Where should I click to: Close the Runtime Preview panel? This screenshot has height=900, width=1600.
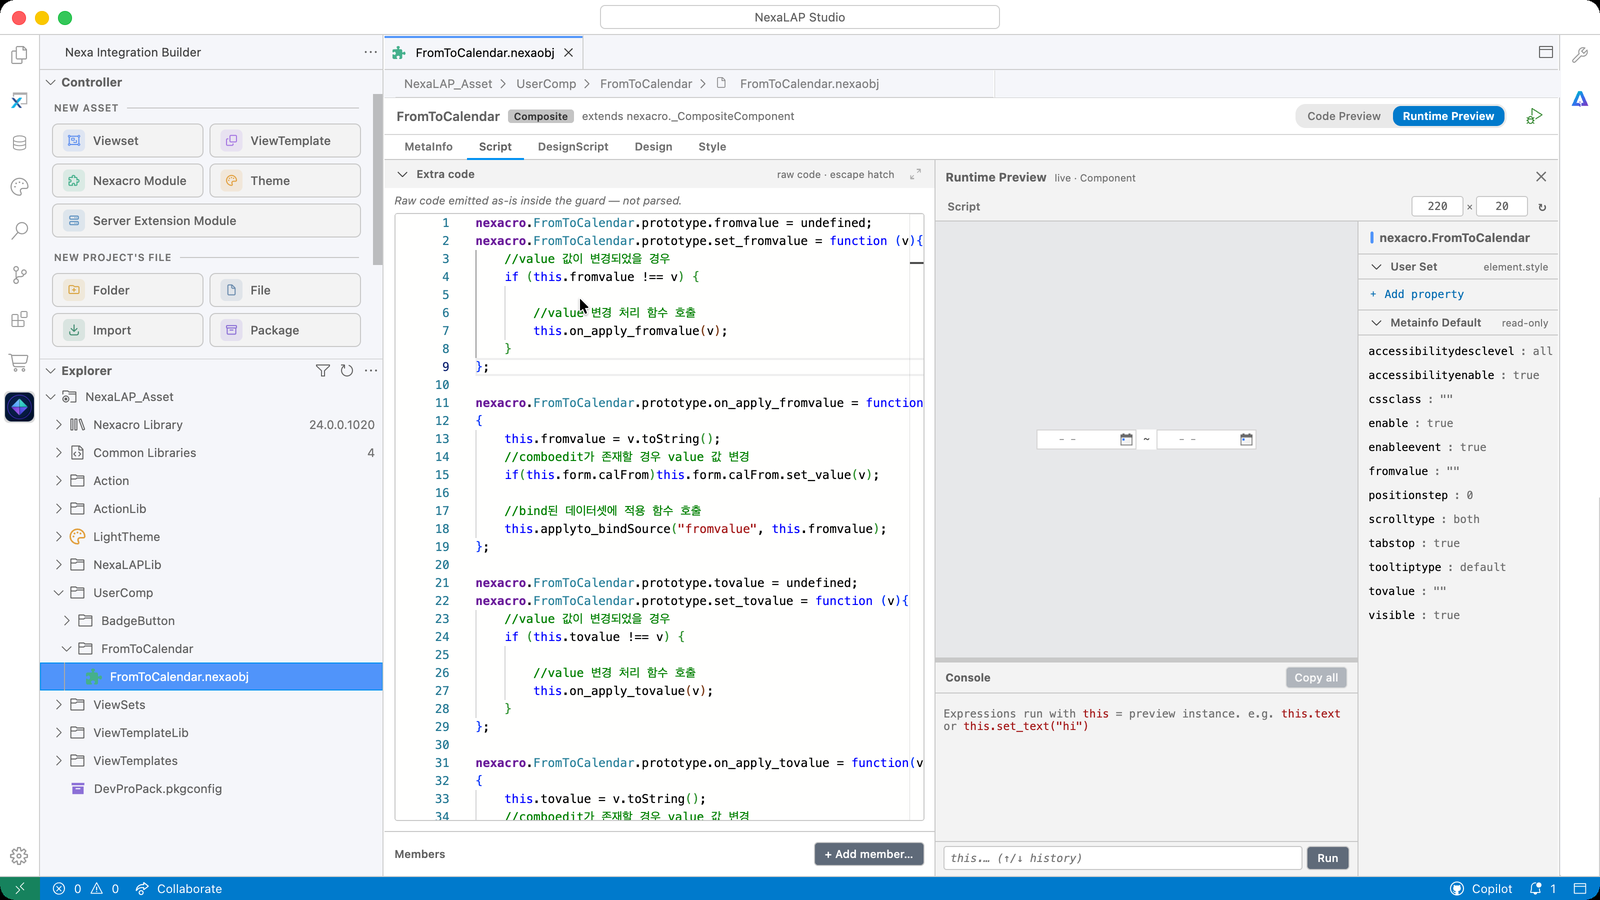click(x=1541, y=177)
